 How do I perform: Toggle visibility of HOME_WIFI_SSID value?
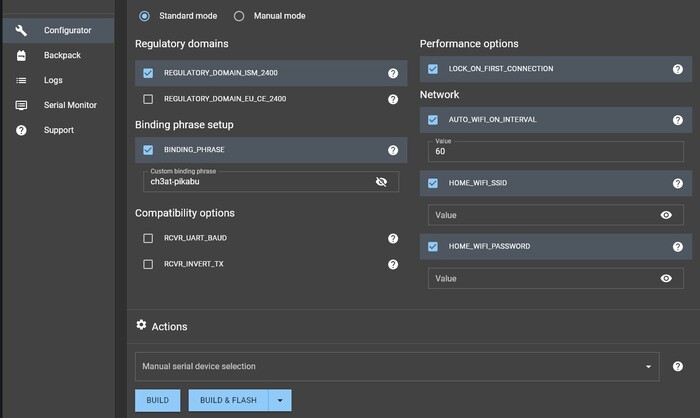click(x=666, y=215)
